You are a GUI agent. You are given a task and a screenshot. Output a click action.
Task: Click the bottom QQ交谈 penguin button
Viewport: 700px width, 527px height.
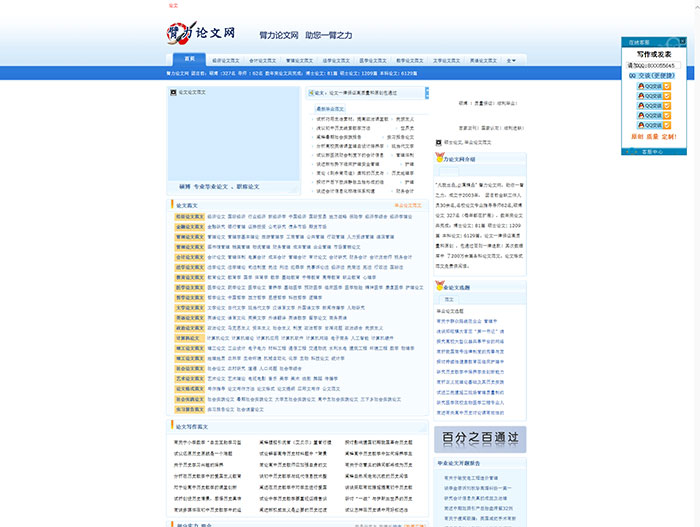pyautogui.click(x=654, y=125)
